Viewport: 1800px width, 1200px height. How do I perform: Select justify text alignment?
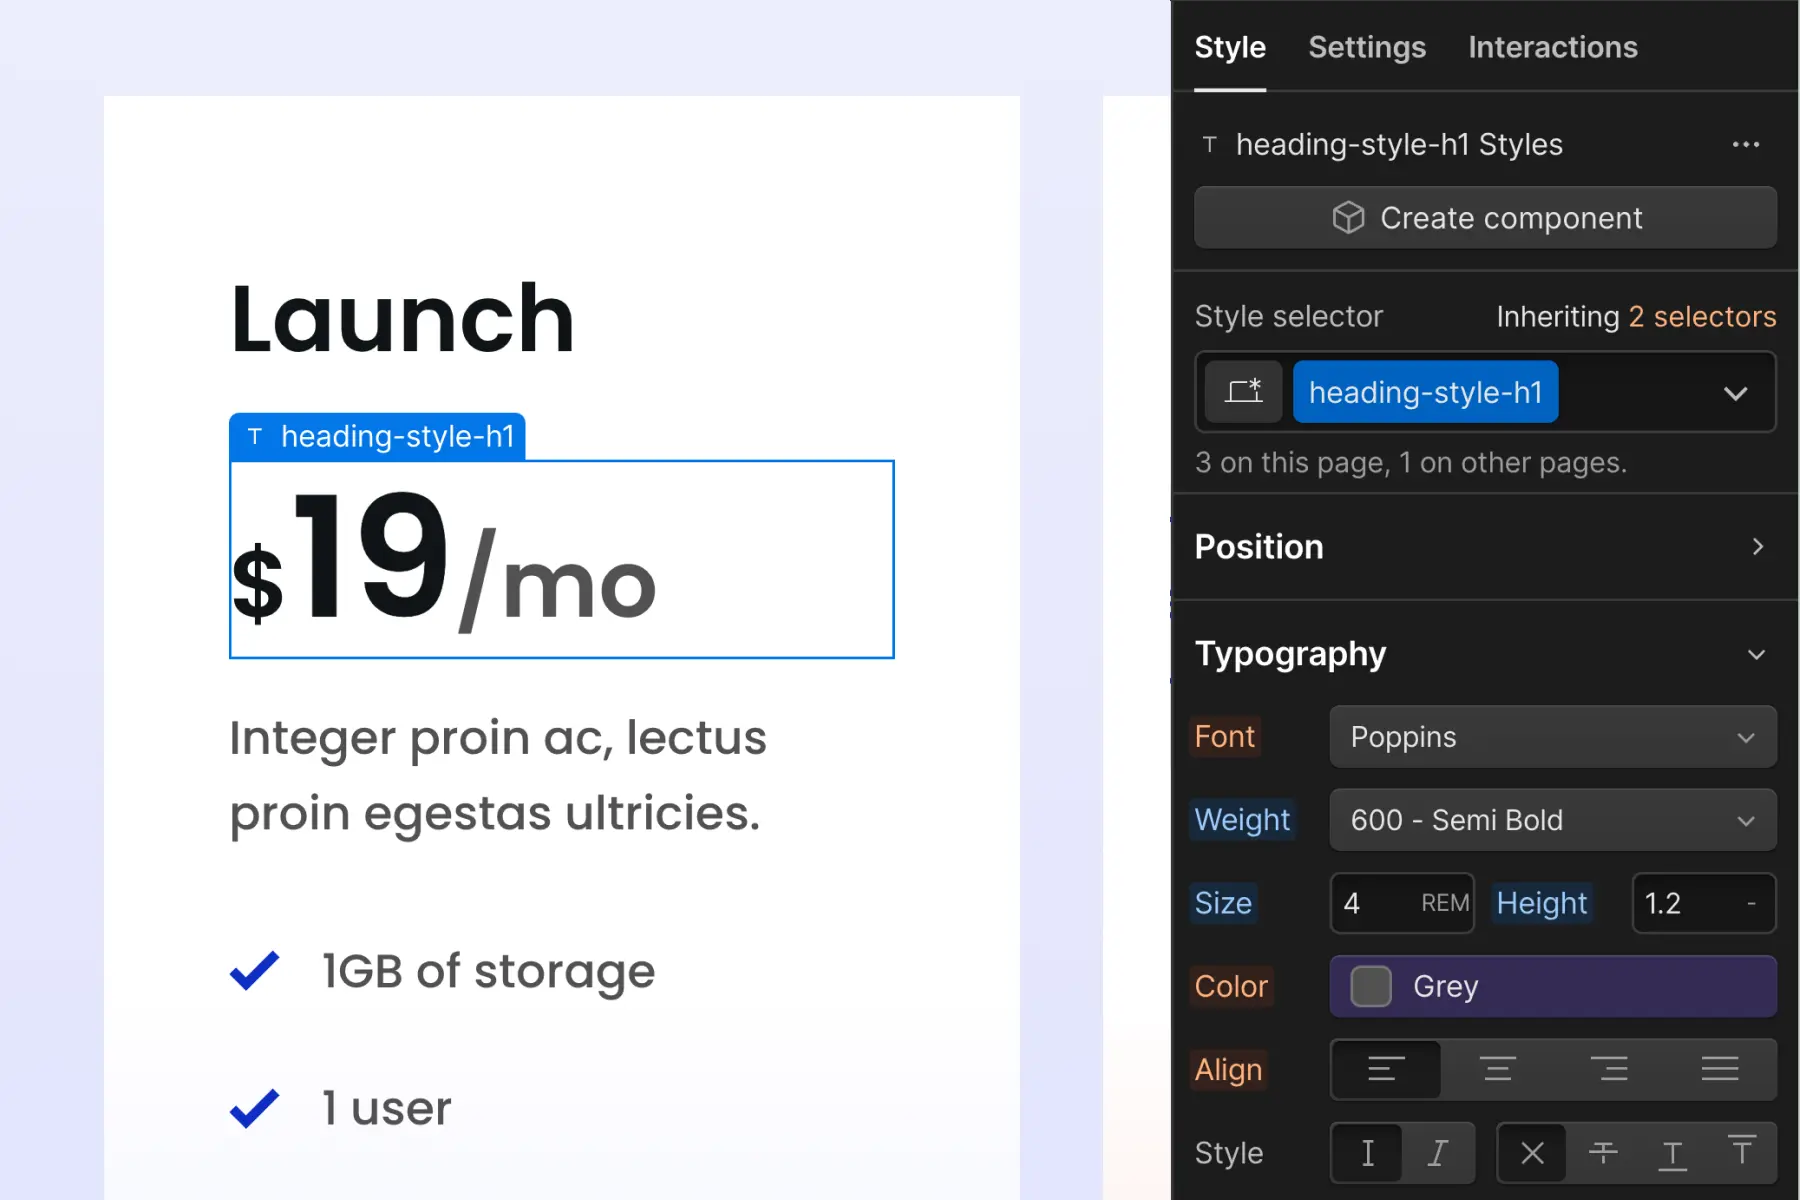1719,1069
